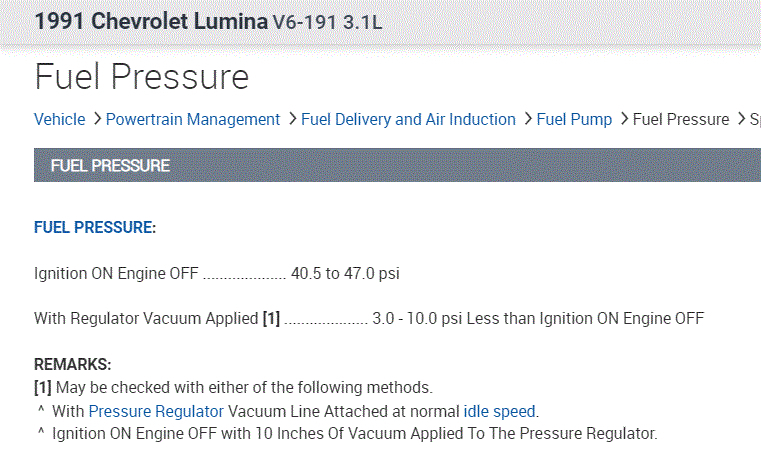Open the Pressure Regulator link
This screenshot has width=761, height=474.
click(156, 411)
